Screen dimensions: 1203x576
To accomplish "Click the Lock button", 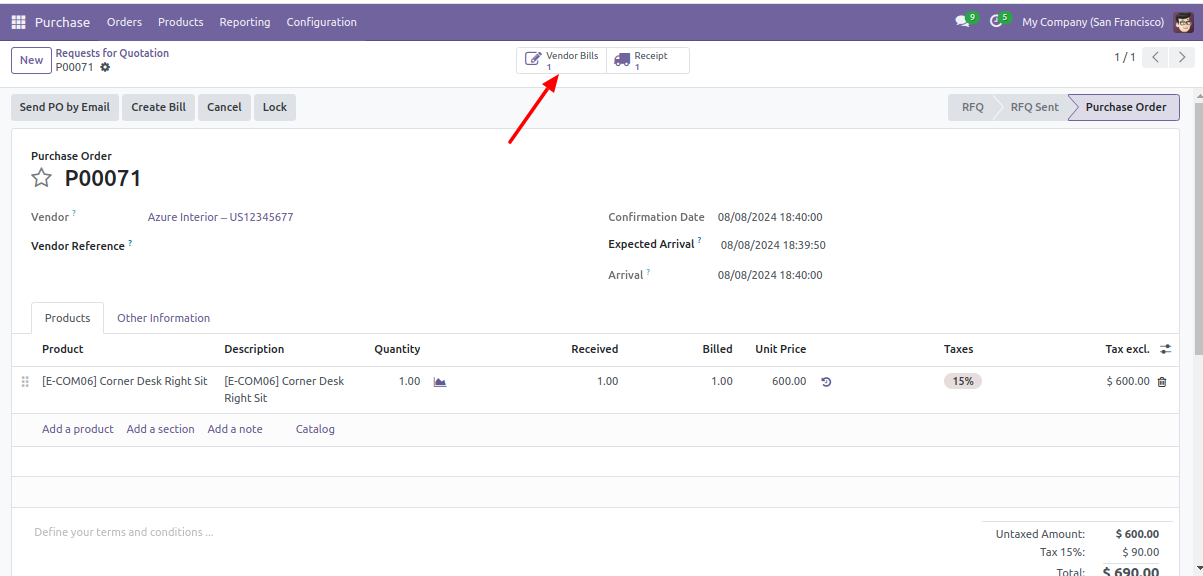I will 275,107.
